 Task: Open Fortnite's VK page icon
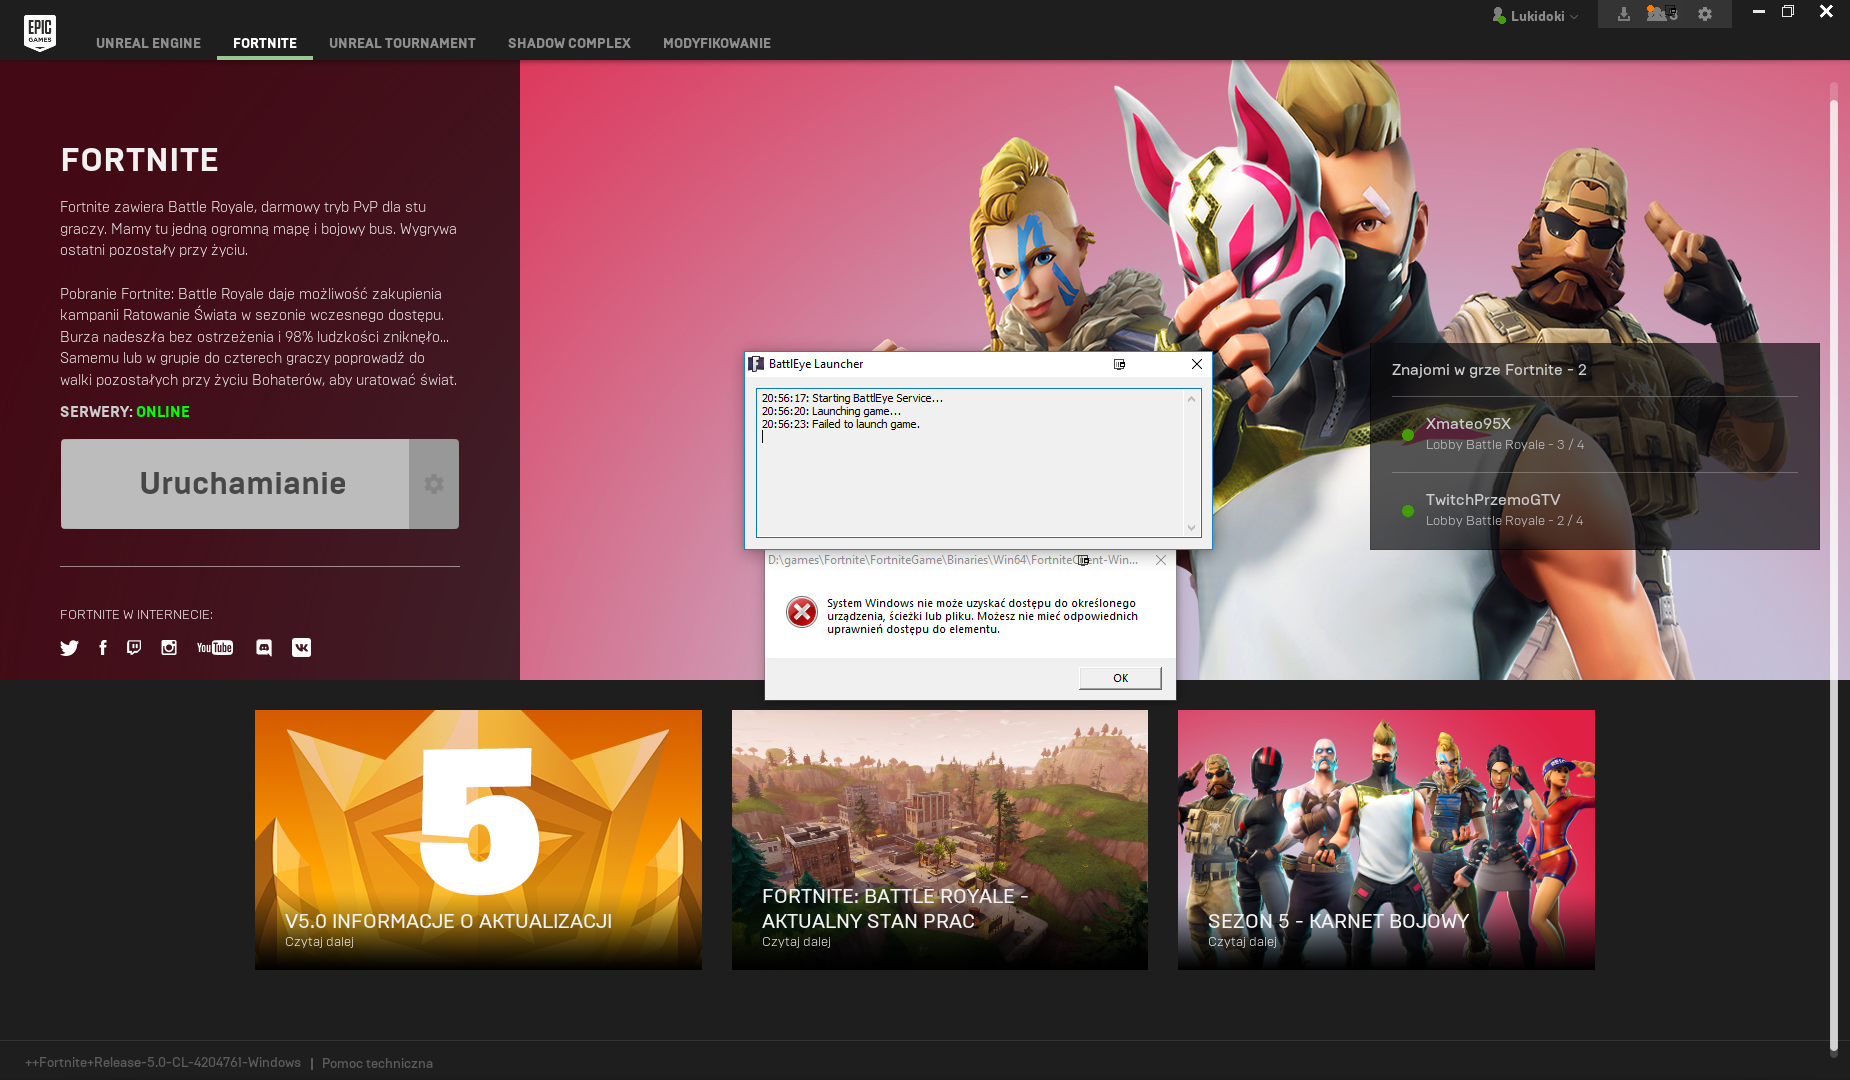click(301, 648)
